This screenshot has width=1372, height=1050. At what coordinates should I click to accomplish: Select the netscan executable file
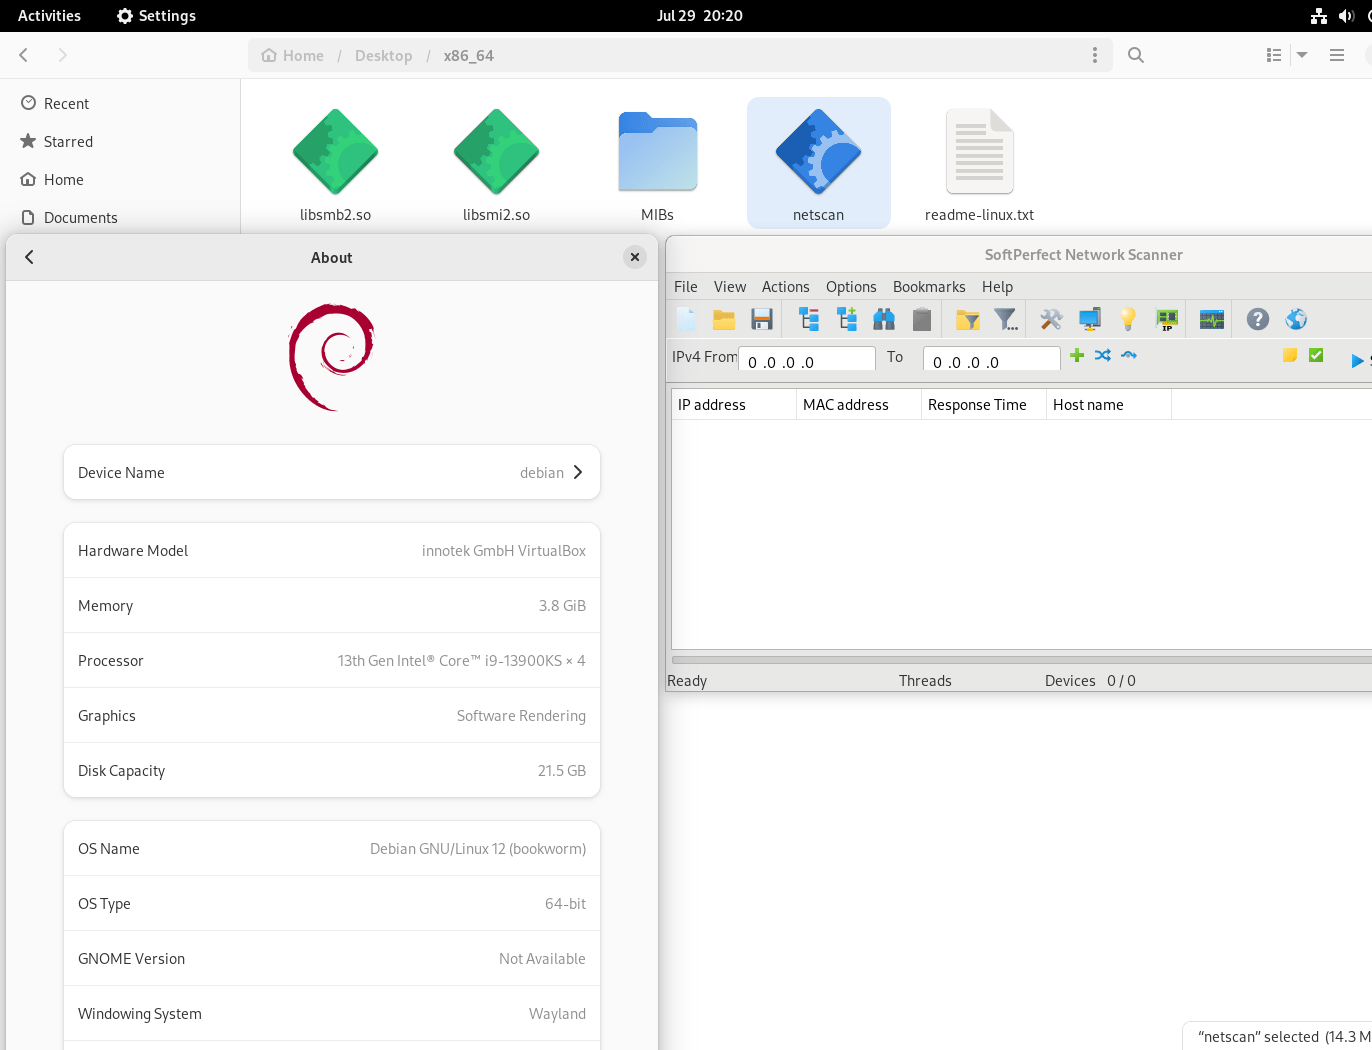pos(818,164)
